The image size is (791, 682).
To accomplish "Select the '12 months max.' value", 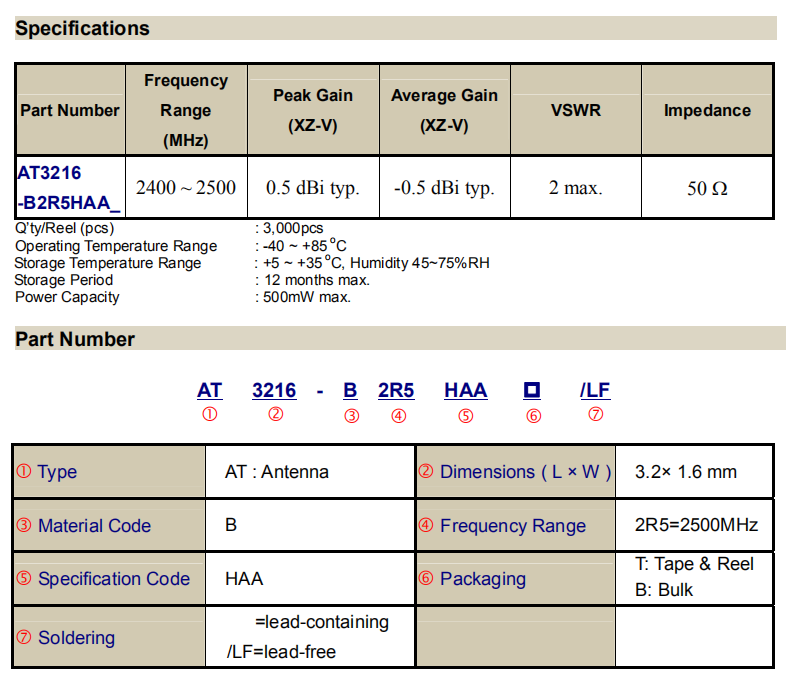I will [317, 280].
